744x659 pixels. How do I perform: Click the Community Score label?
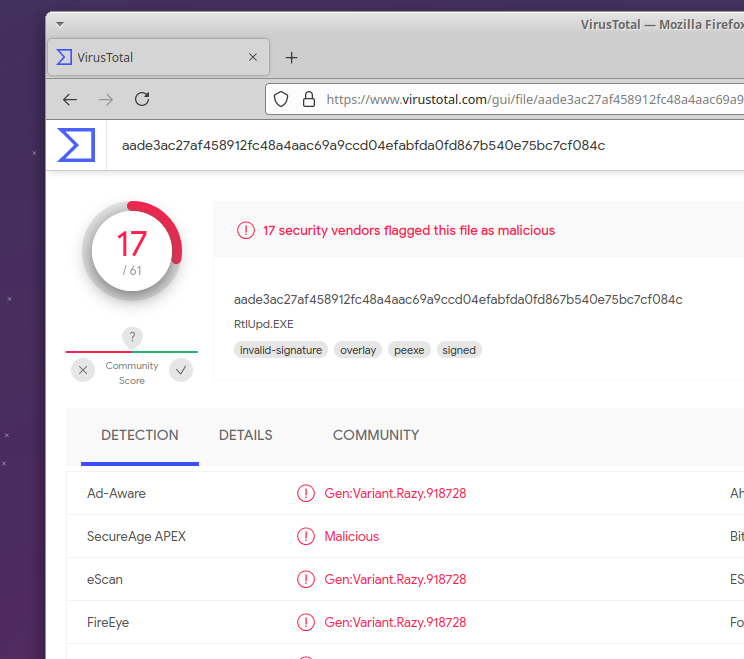pyautogui.click(x=132, y=373)
